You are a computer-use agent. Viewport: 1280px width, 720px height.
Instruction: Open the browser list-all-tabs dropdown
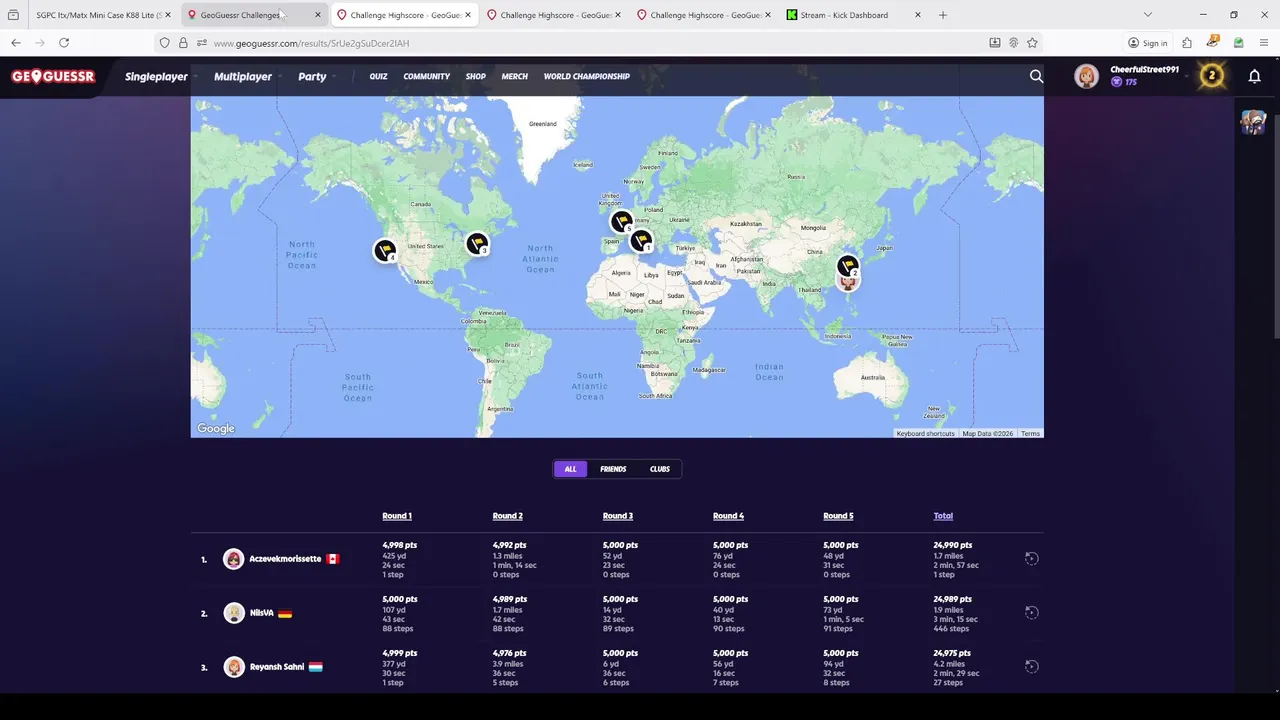coord(1147,15)
